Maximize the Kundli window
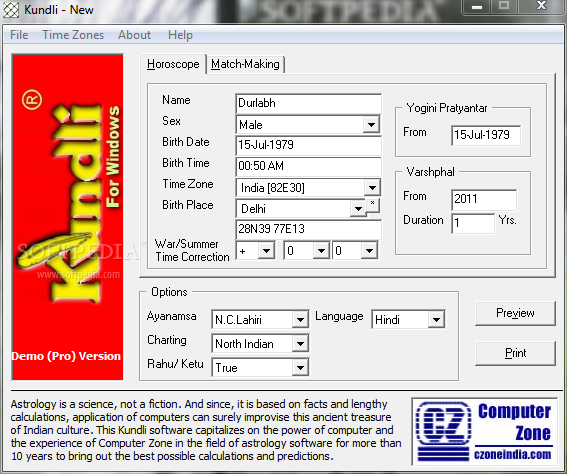The height and width of the screenshot is (474, 567). point(504,6)
